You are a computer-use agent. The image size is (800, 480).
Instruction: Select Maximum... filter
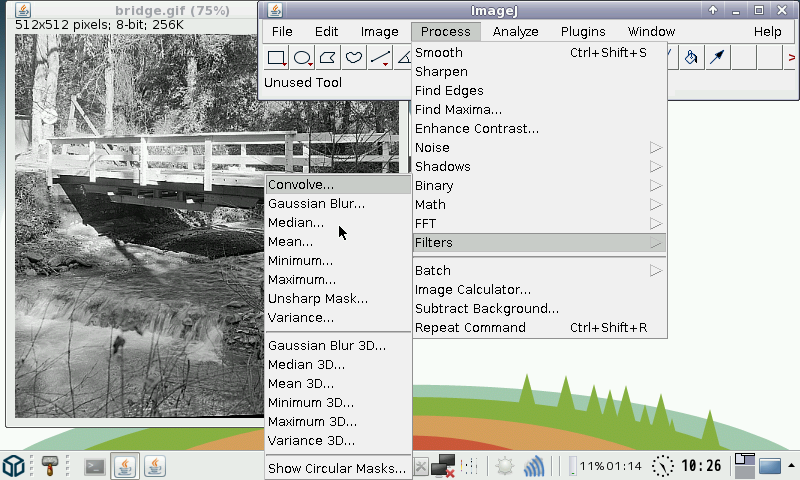[338, 280]
